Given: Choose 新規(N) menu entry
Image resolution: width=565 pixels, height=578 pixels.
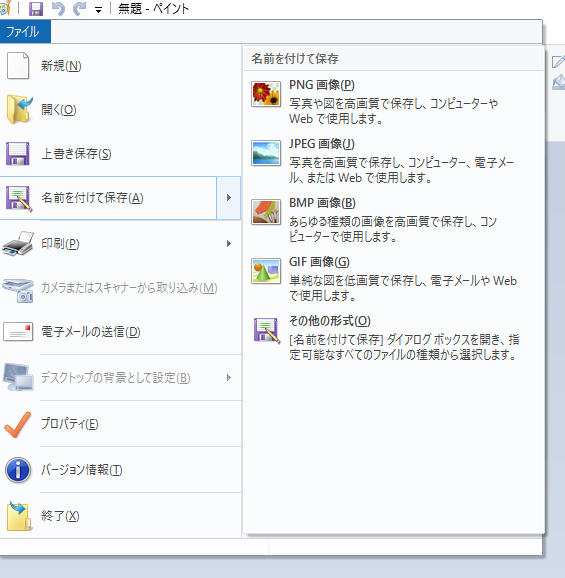Looking at the screenshot, I should point(120,66).
